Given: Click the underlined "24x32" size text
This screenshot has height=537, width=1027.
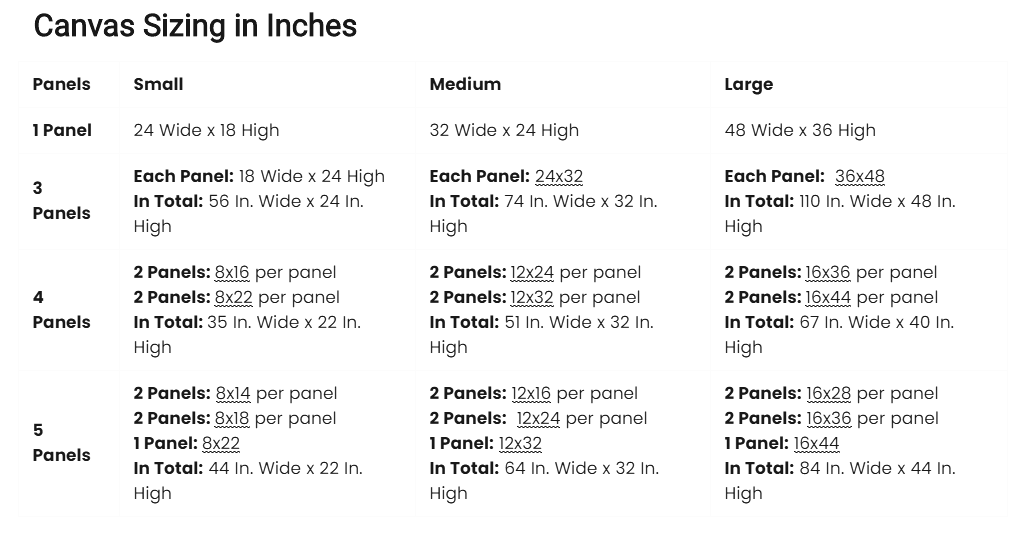Looking at the screenshot, I should (559, 176).
